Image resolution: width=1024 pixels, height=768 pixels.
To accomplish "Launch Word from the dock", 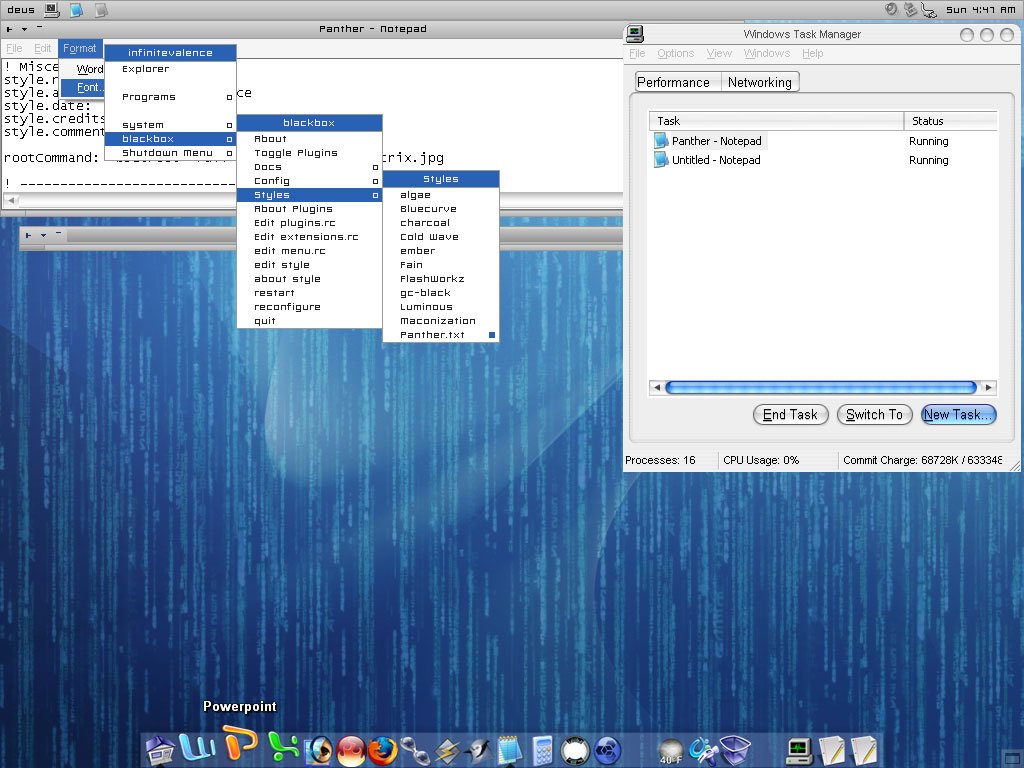I will (197, 747).
